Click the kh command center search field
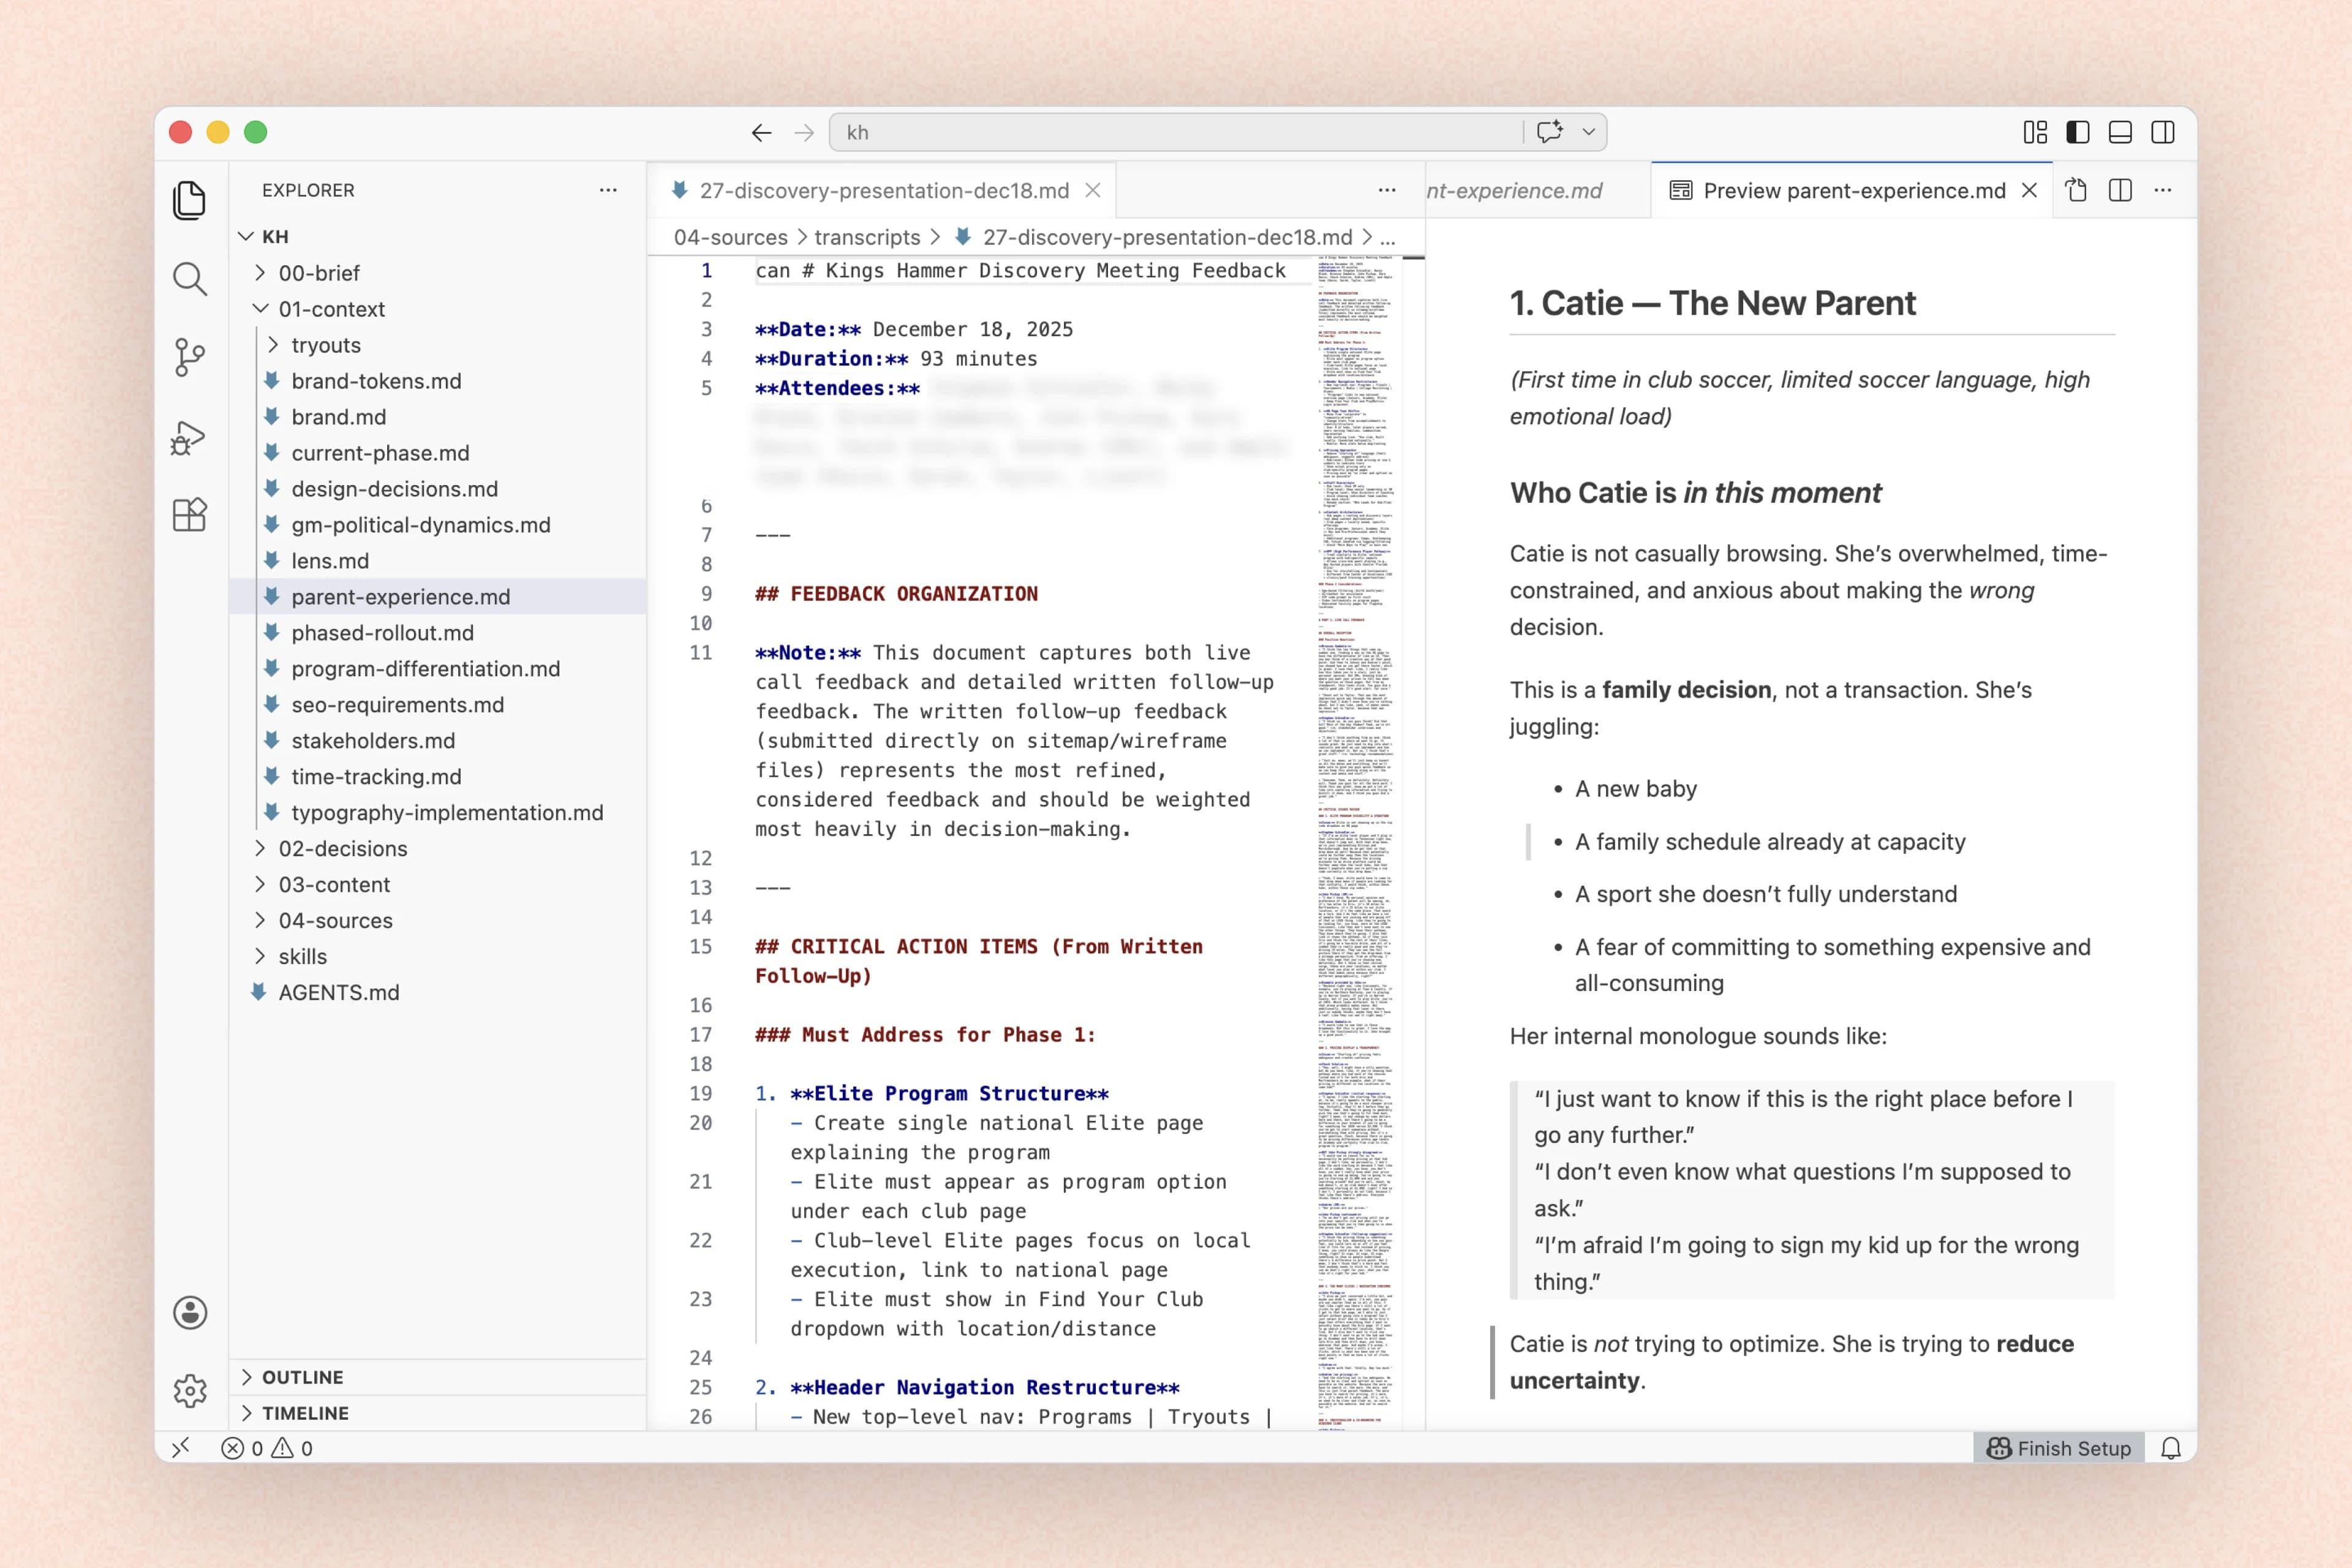This screenshot has height=1568, width=2352. point(1175,132)
